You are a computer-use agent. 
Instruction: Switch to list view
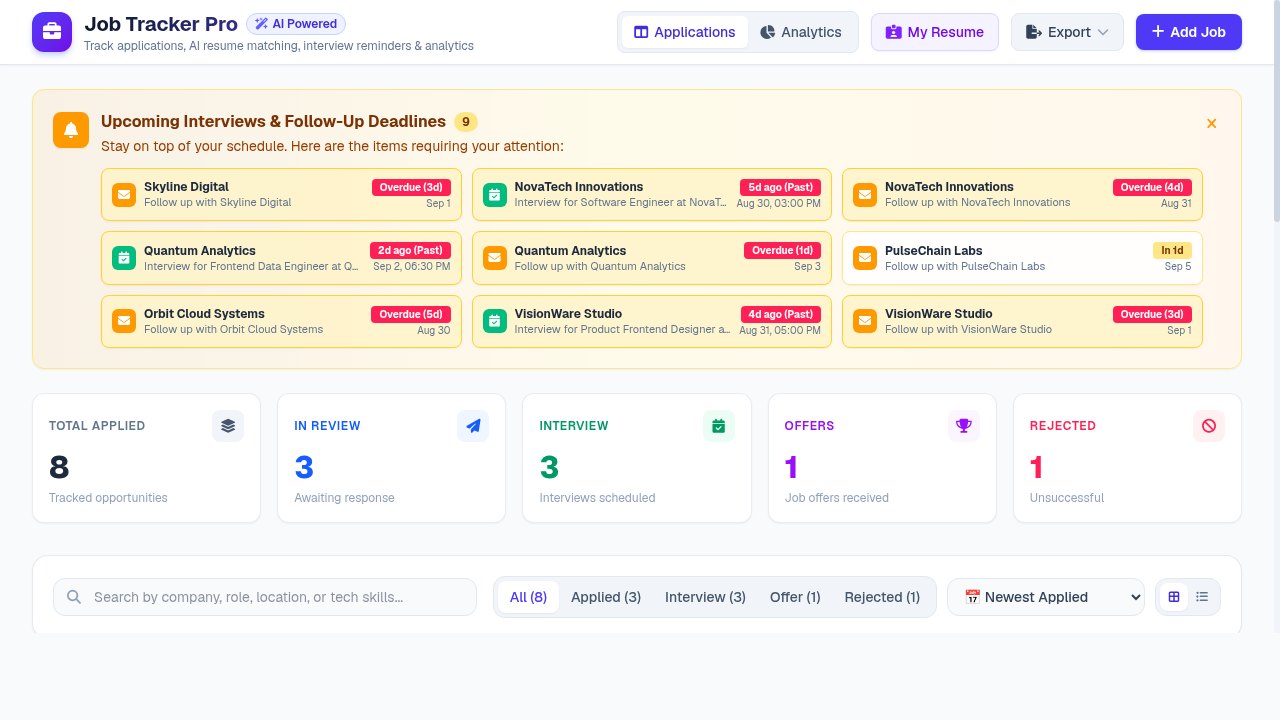pyautogui.click(x=1202, y=597)
